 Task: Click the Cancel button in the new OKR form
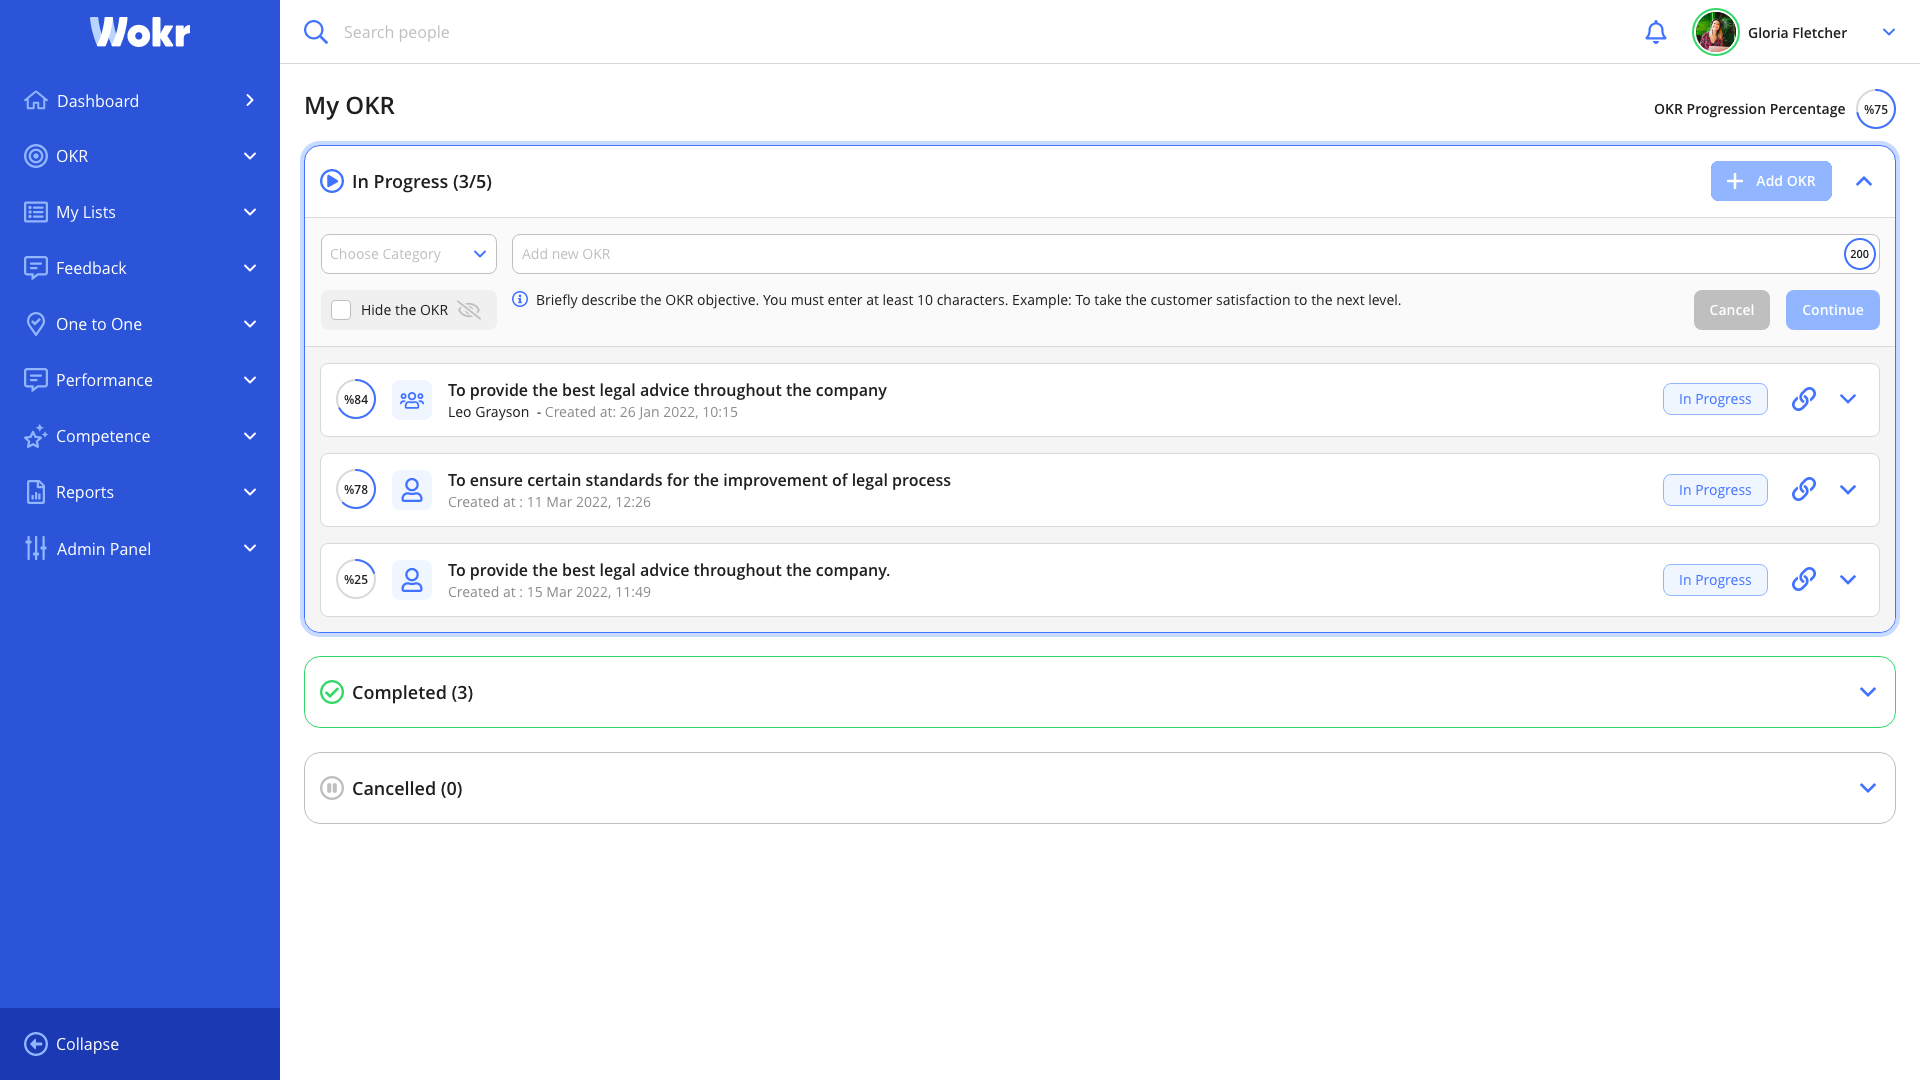1731,310
